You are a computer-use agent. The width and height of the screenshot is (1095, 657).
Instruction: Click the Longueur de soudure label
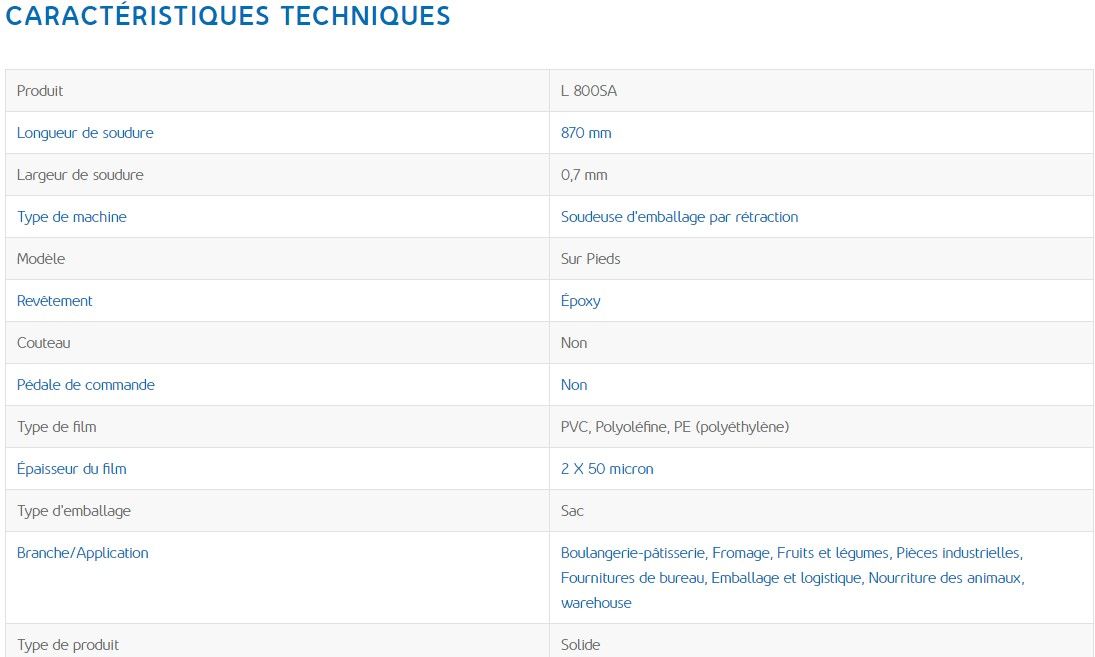point(85,133)
